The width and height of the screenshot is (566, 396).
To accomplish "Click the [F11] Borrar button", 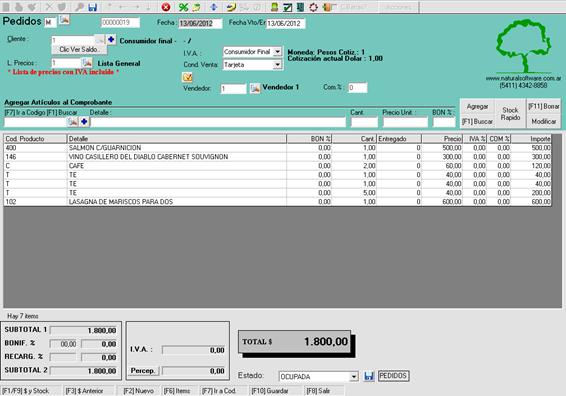I will click(544, 106).
